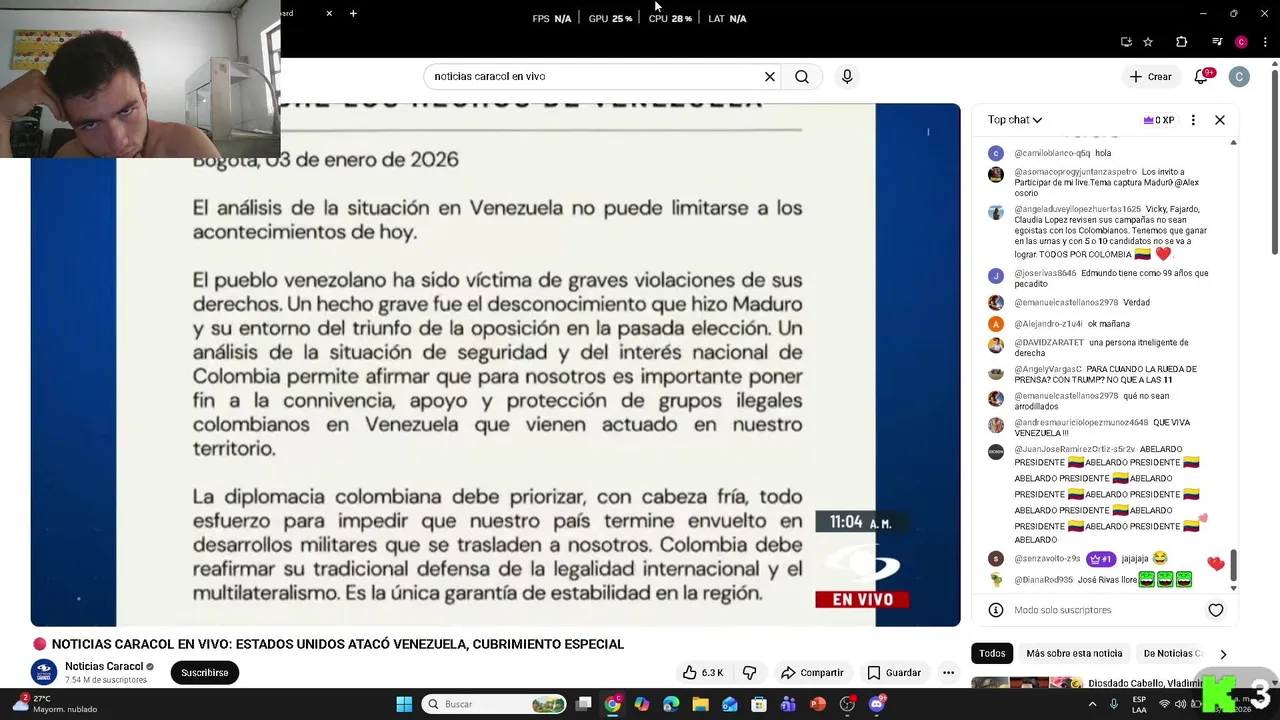Click the magnifier search button
Image resolution: width=1280 pixels, height=720 pixels.
click(x=802, y=76)
